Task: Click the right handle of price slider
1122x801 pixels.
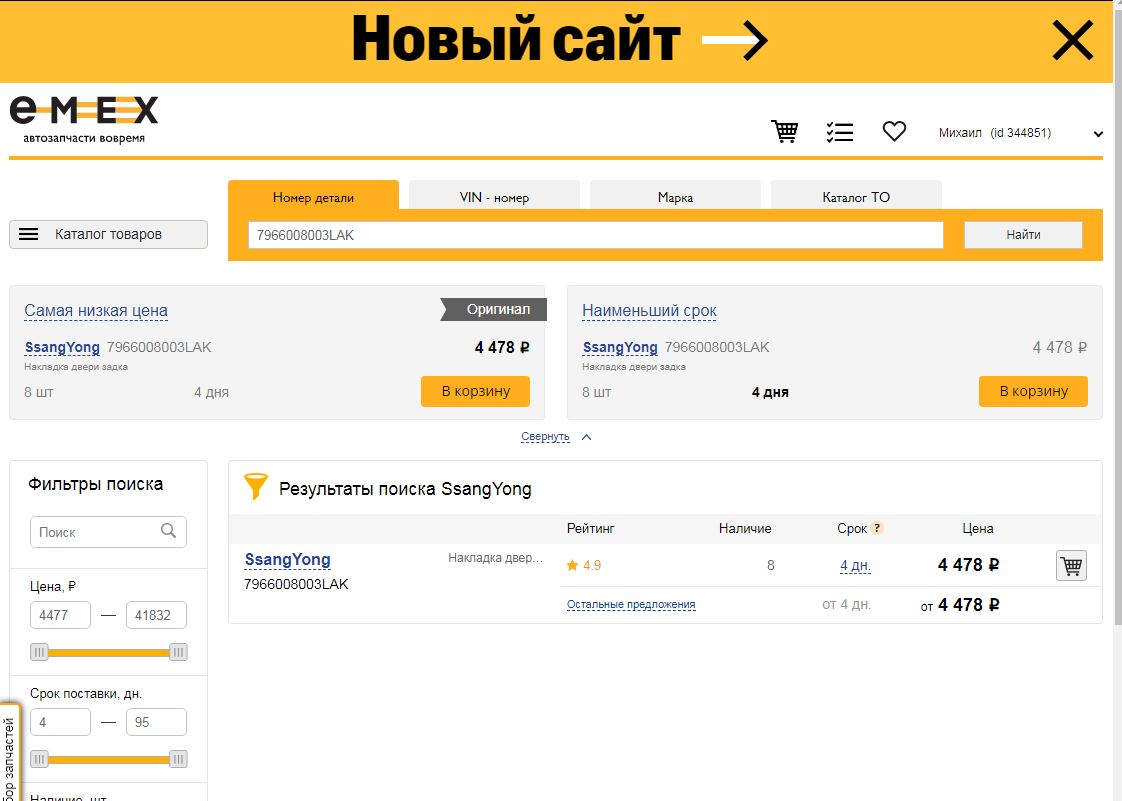Action: 178,653
